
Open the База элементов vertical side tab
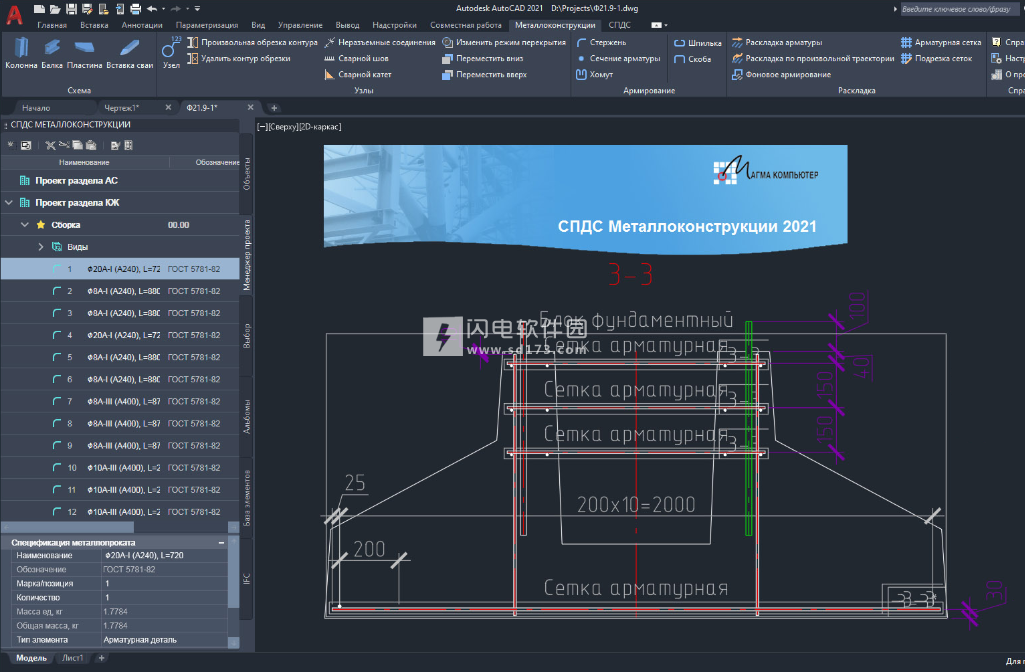tap(247, 498)
